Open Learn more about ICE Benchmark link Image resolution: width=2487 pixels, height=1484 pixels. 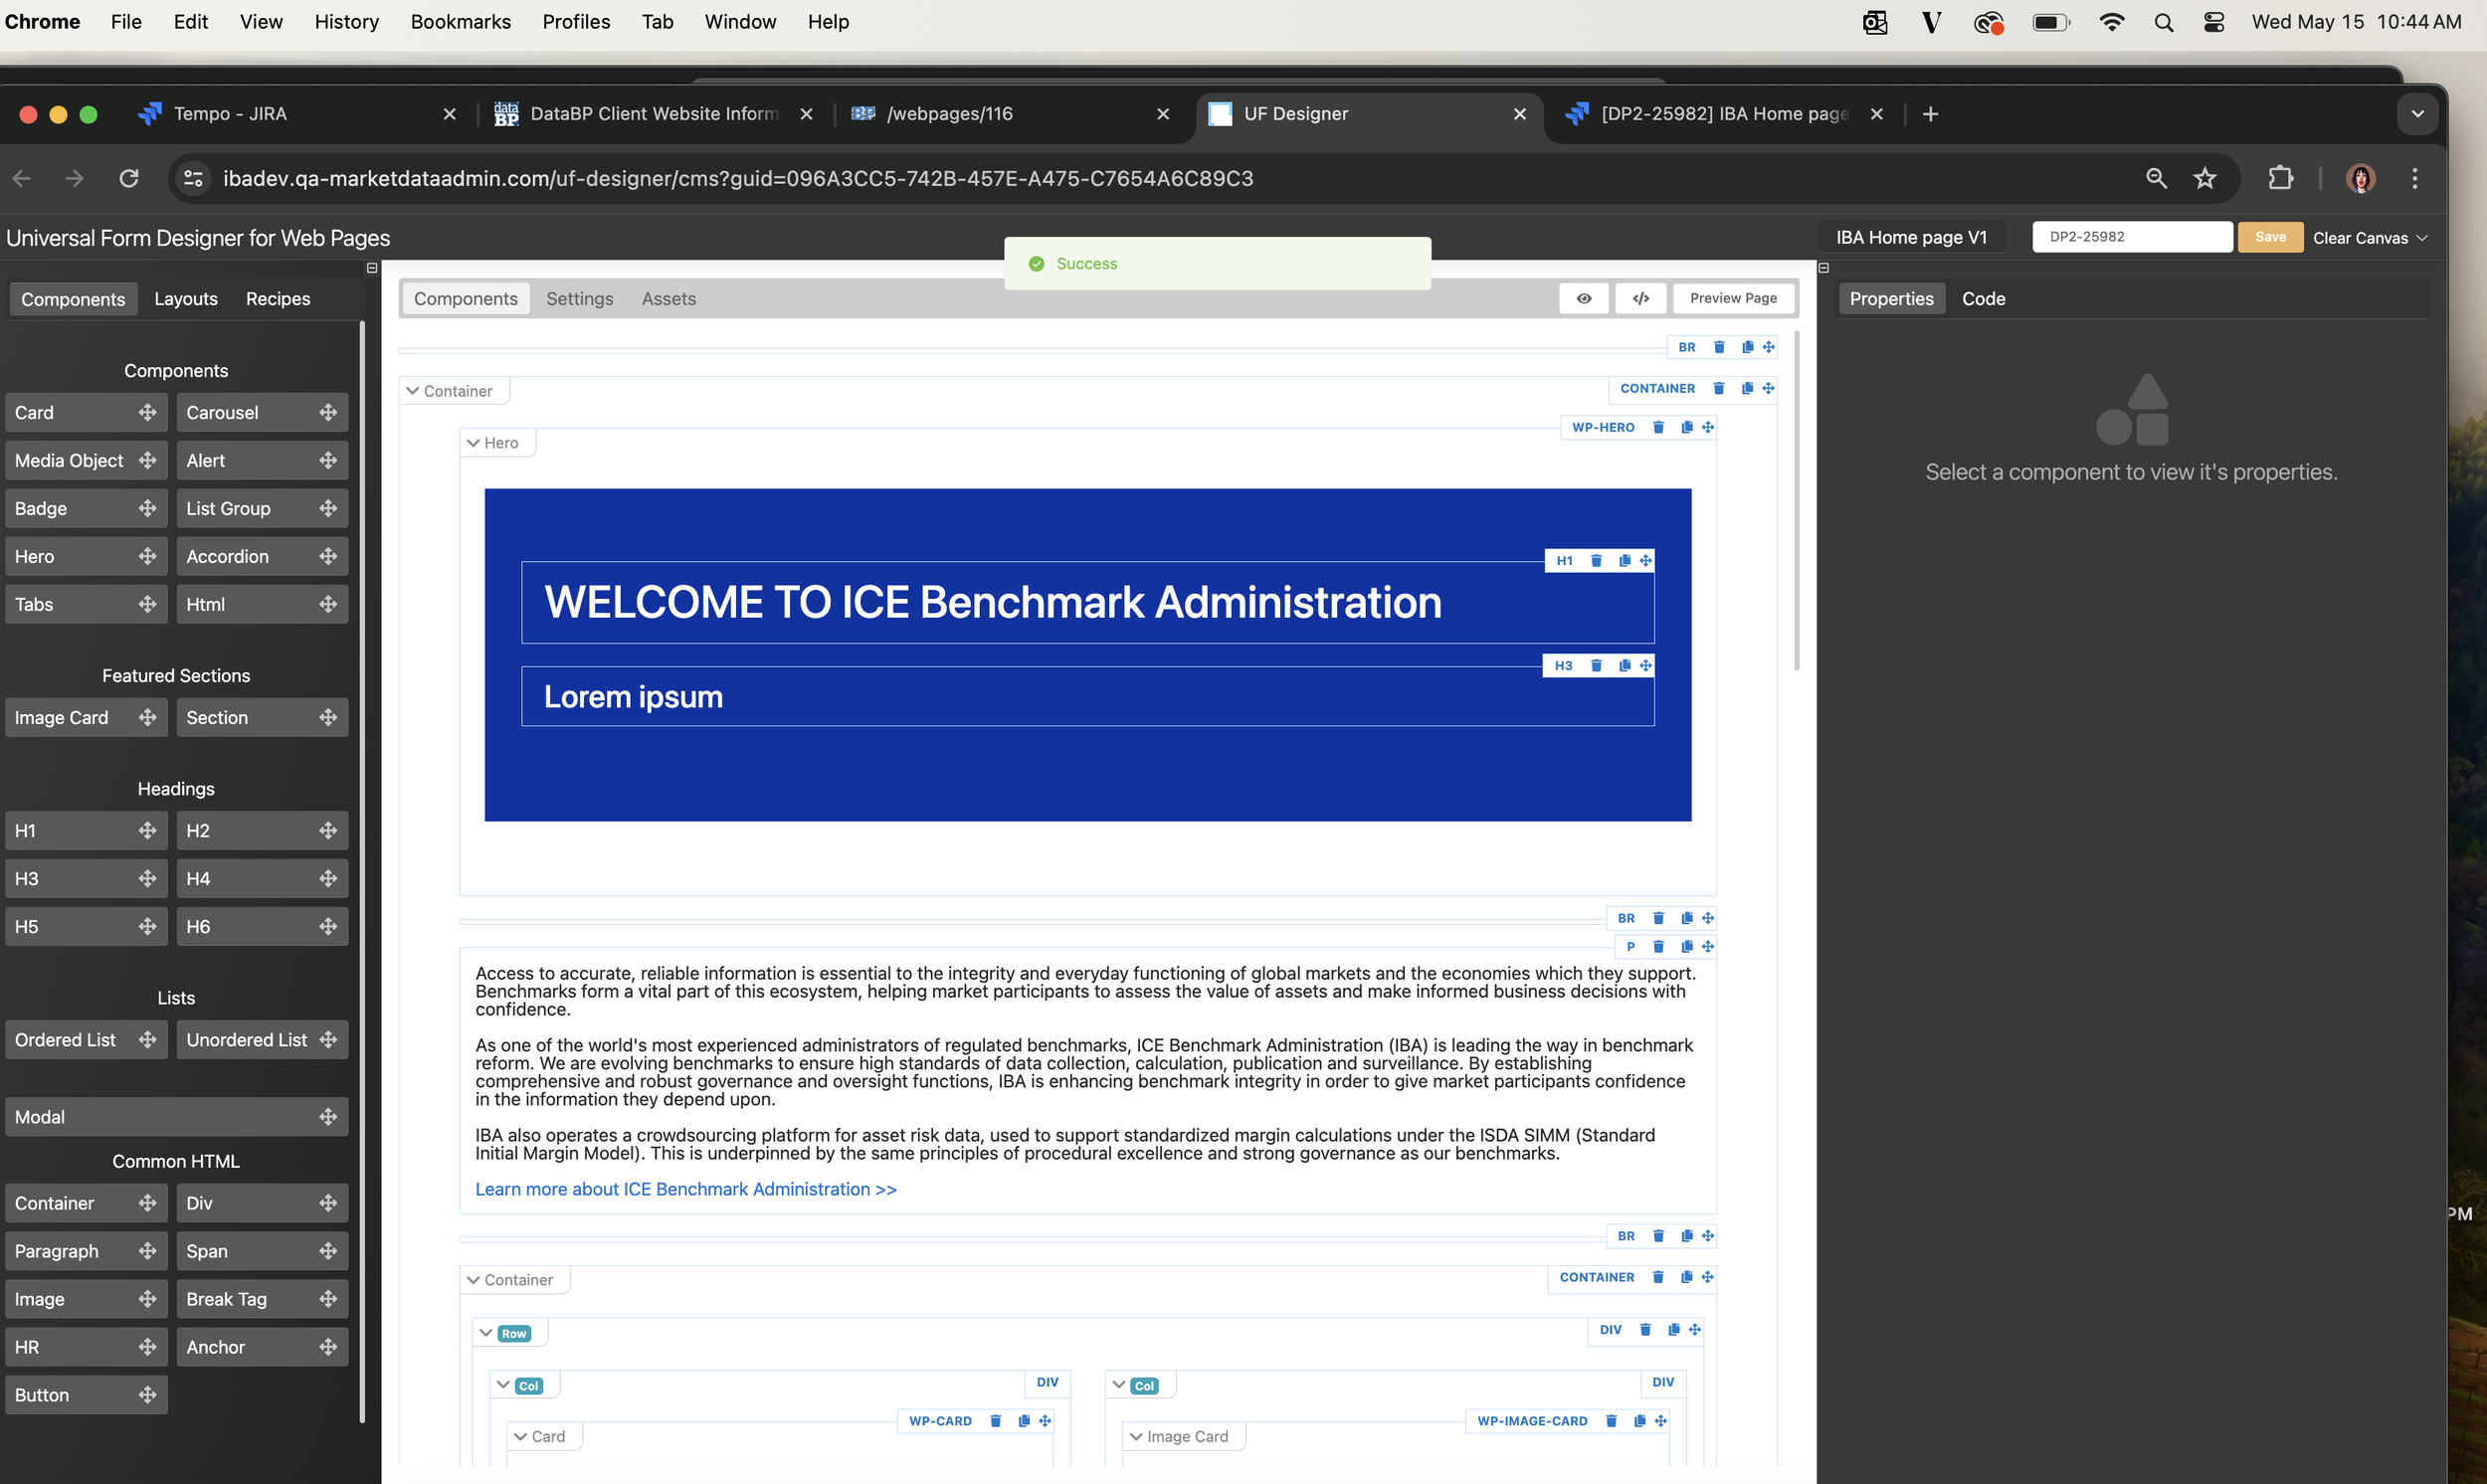(685, 1189)
